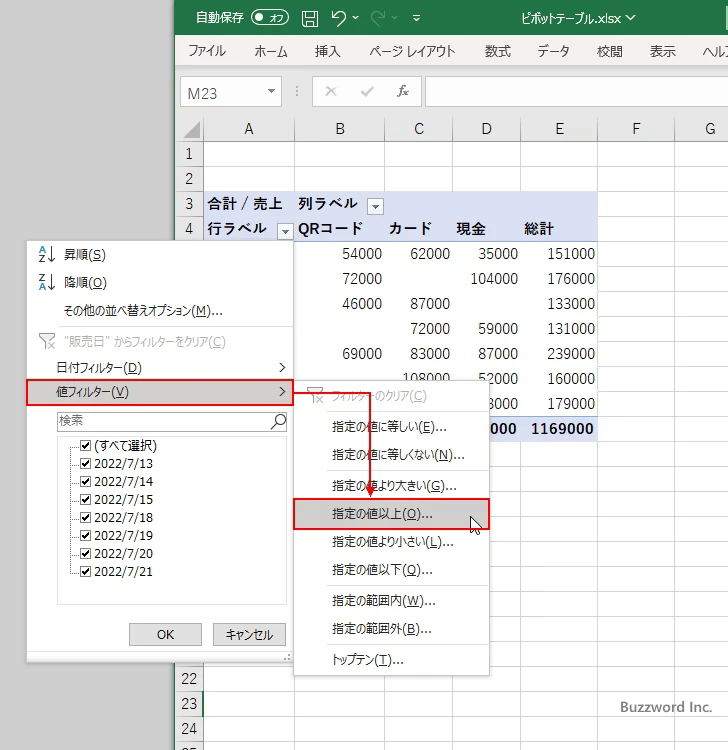Click cell value 239000
Screen dimensions: 728x750
click(x=559, y=354)
